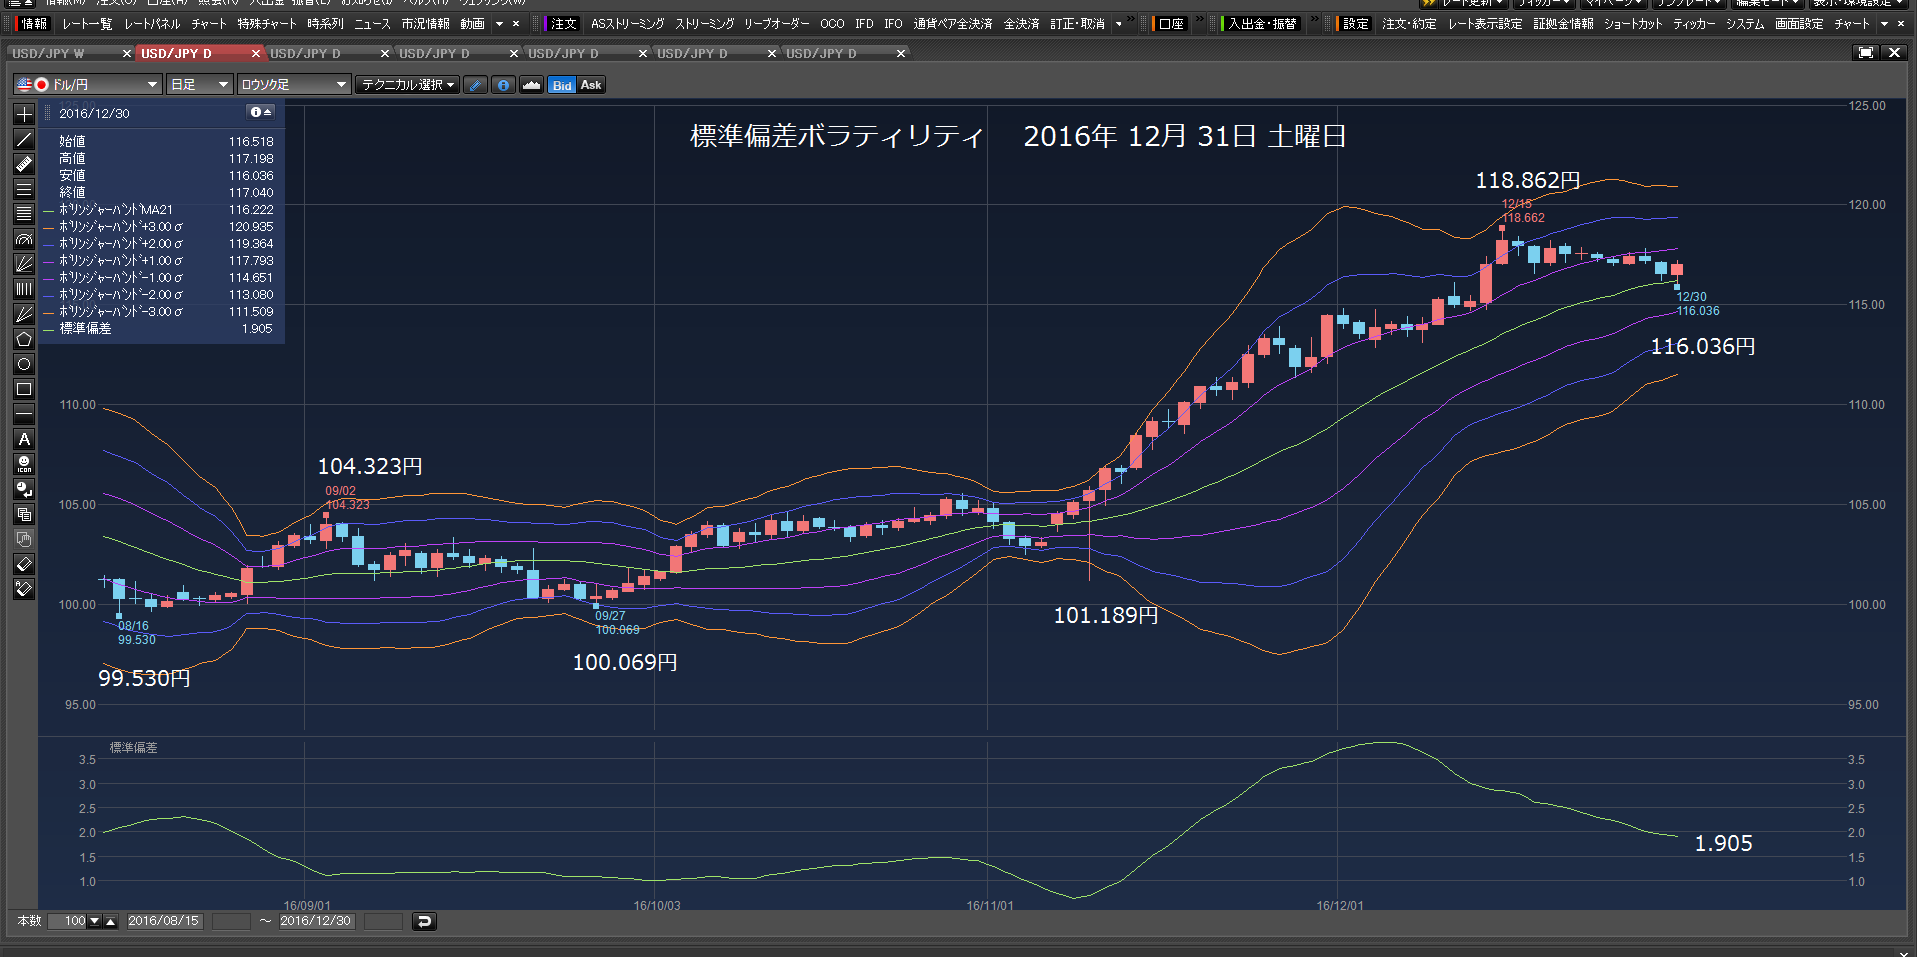
Task: Open ショートカット settings
Action: click(x=1633, y=24)
